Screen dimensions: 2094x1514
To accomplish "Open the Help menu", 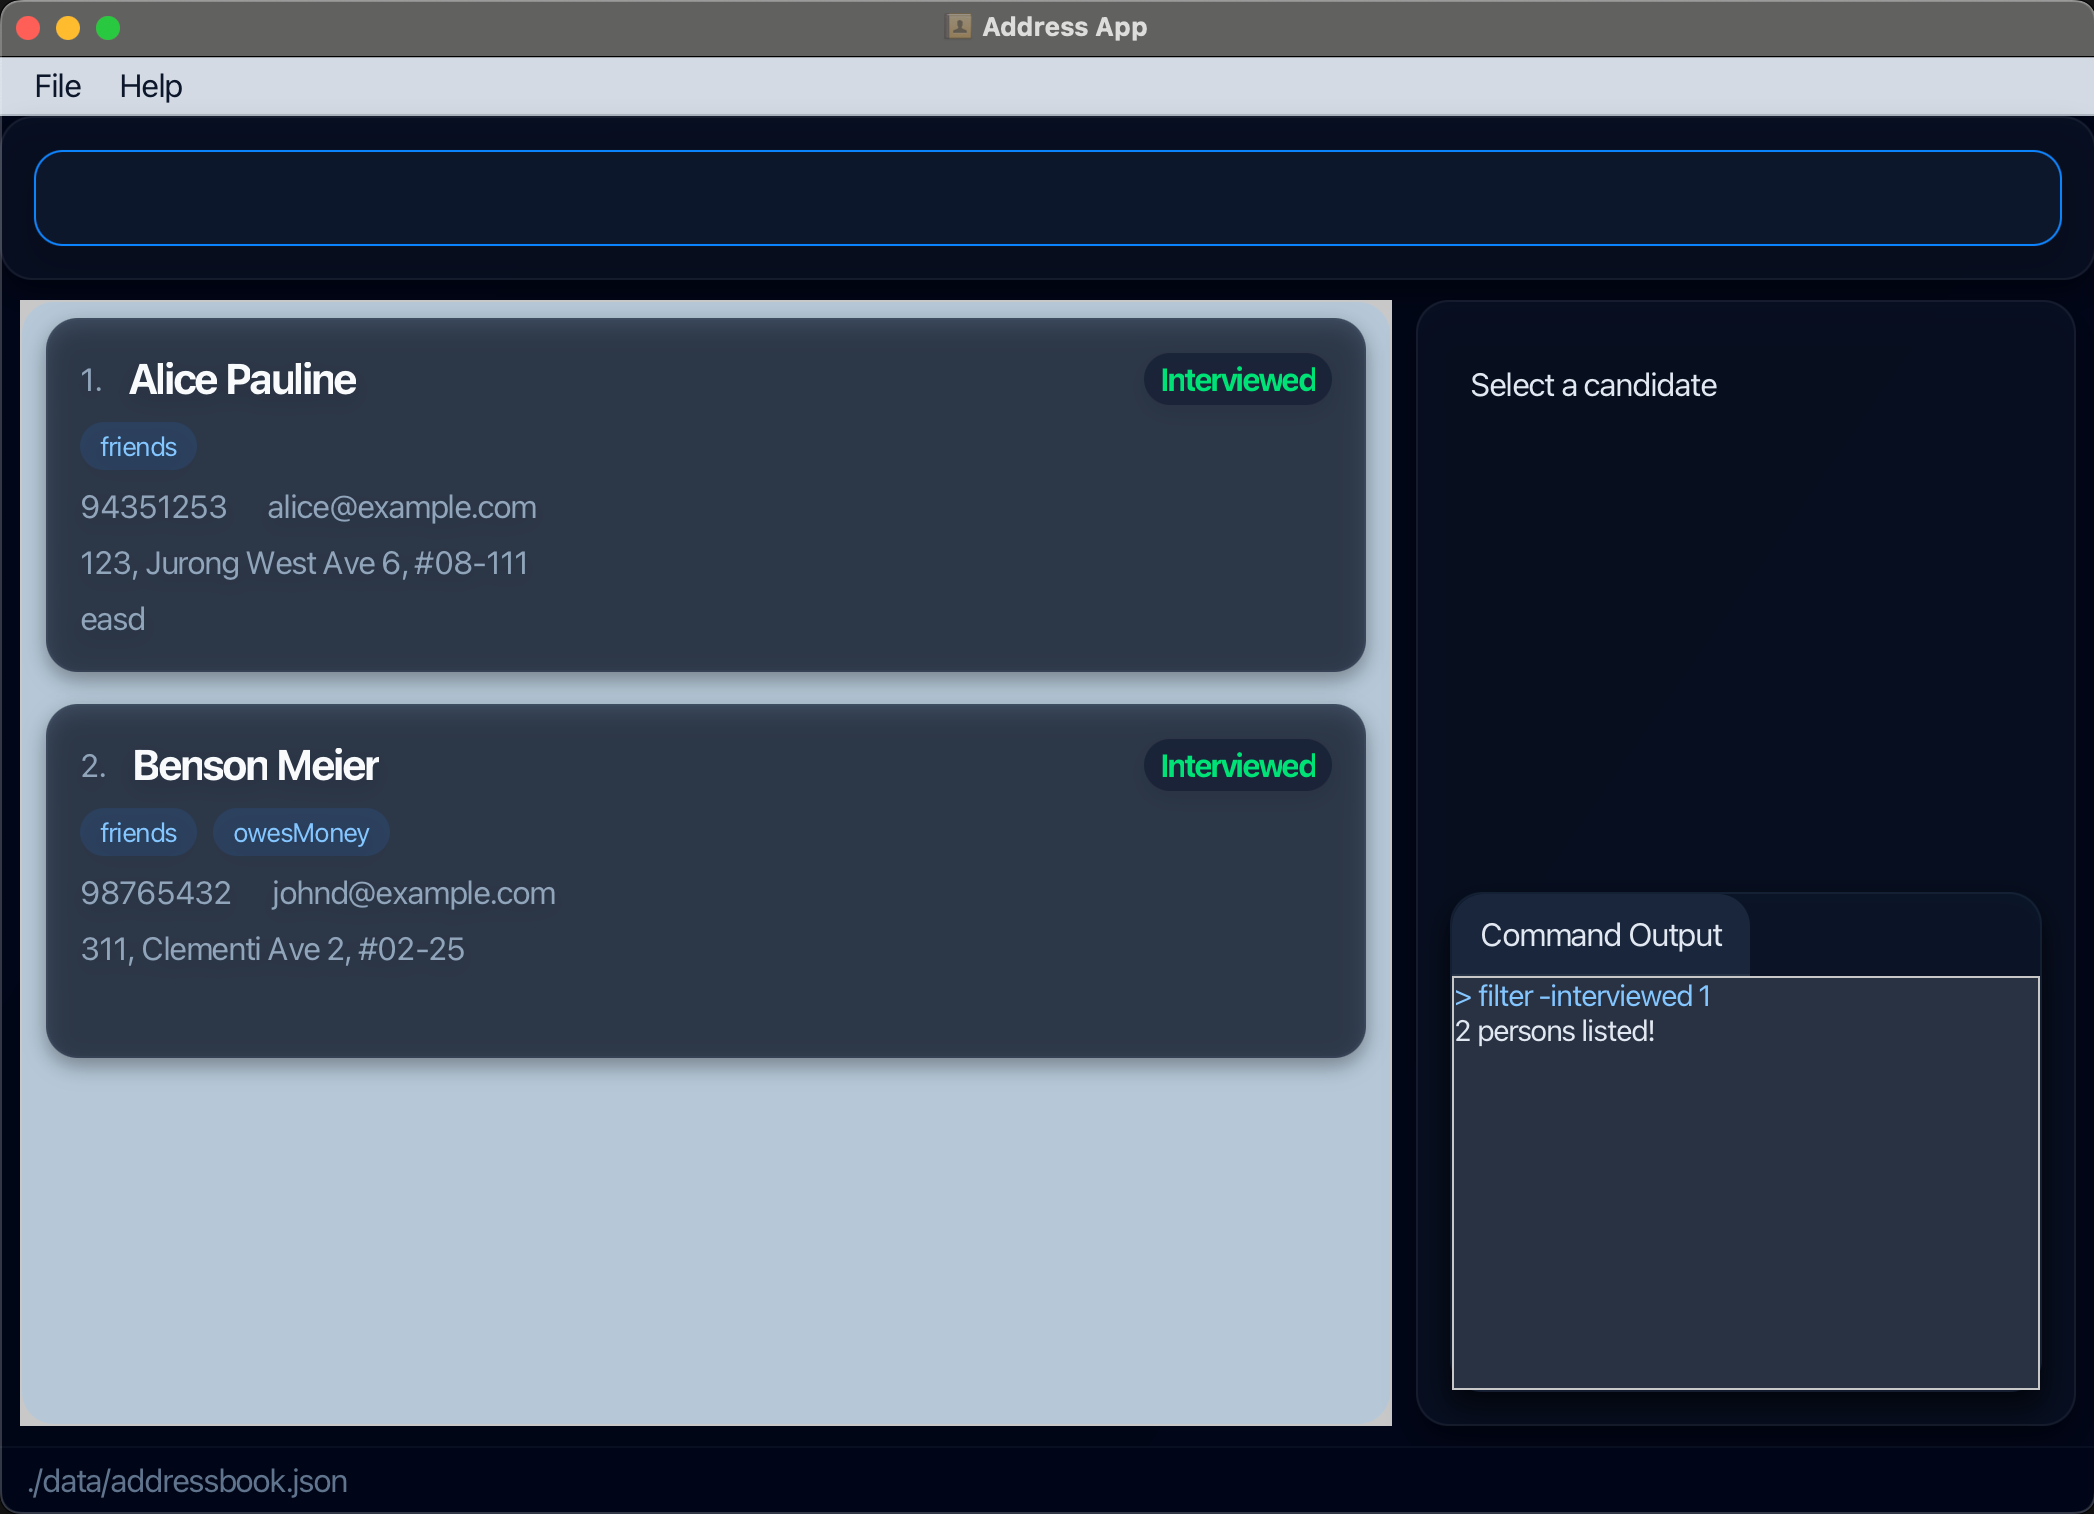I will (x=151, y=86).
